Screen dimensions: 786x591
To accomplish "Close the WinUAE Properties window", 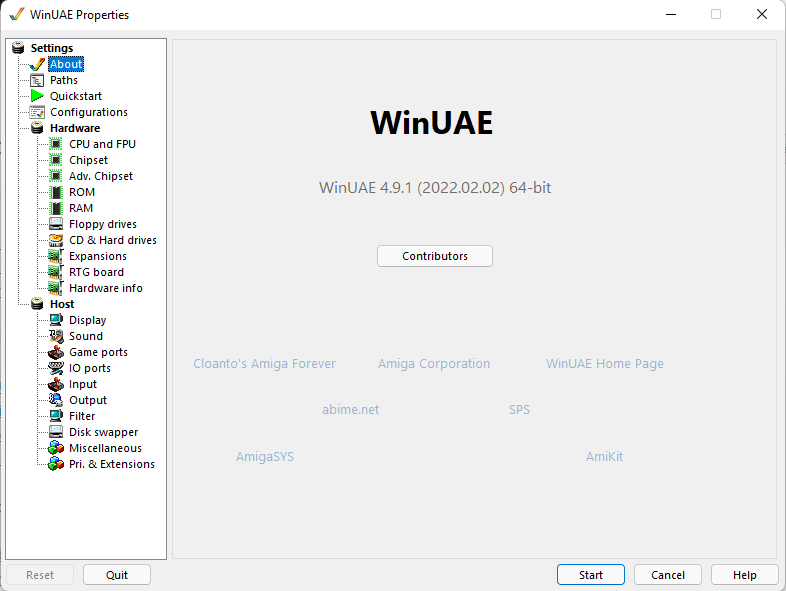I will point(761,15).
